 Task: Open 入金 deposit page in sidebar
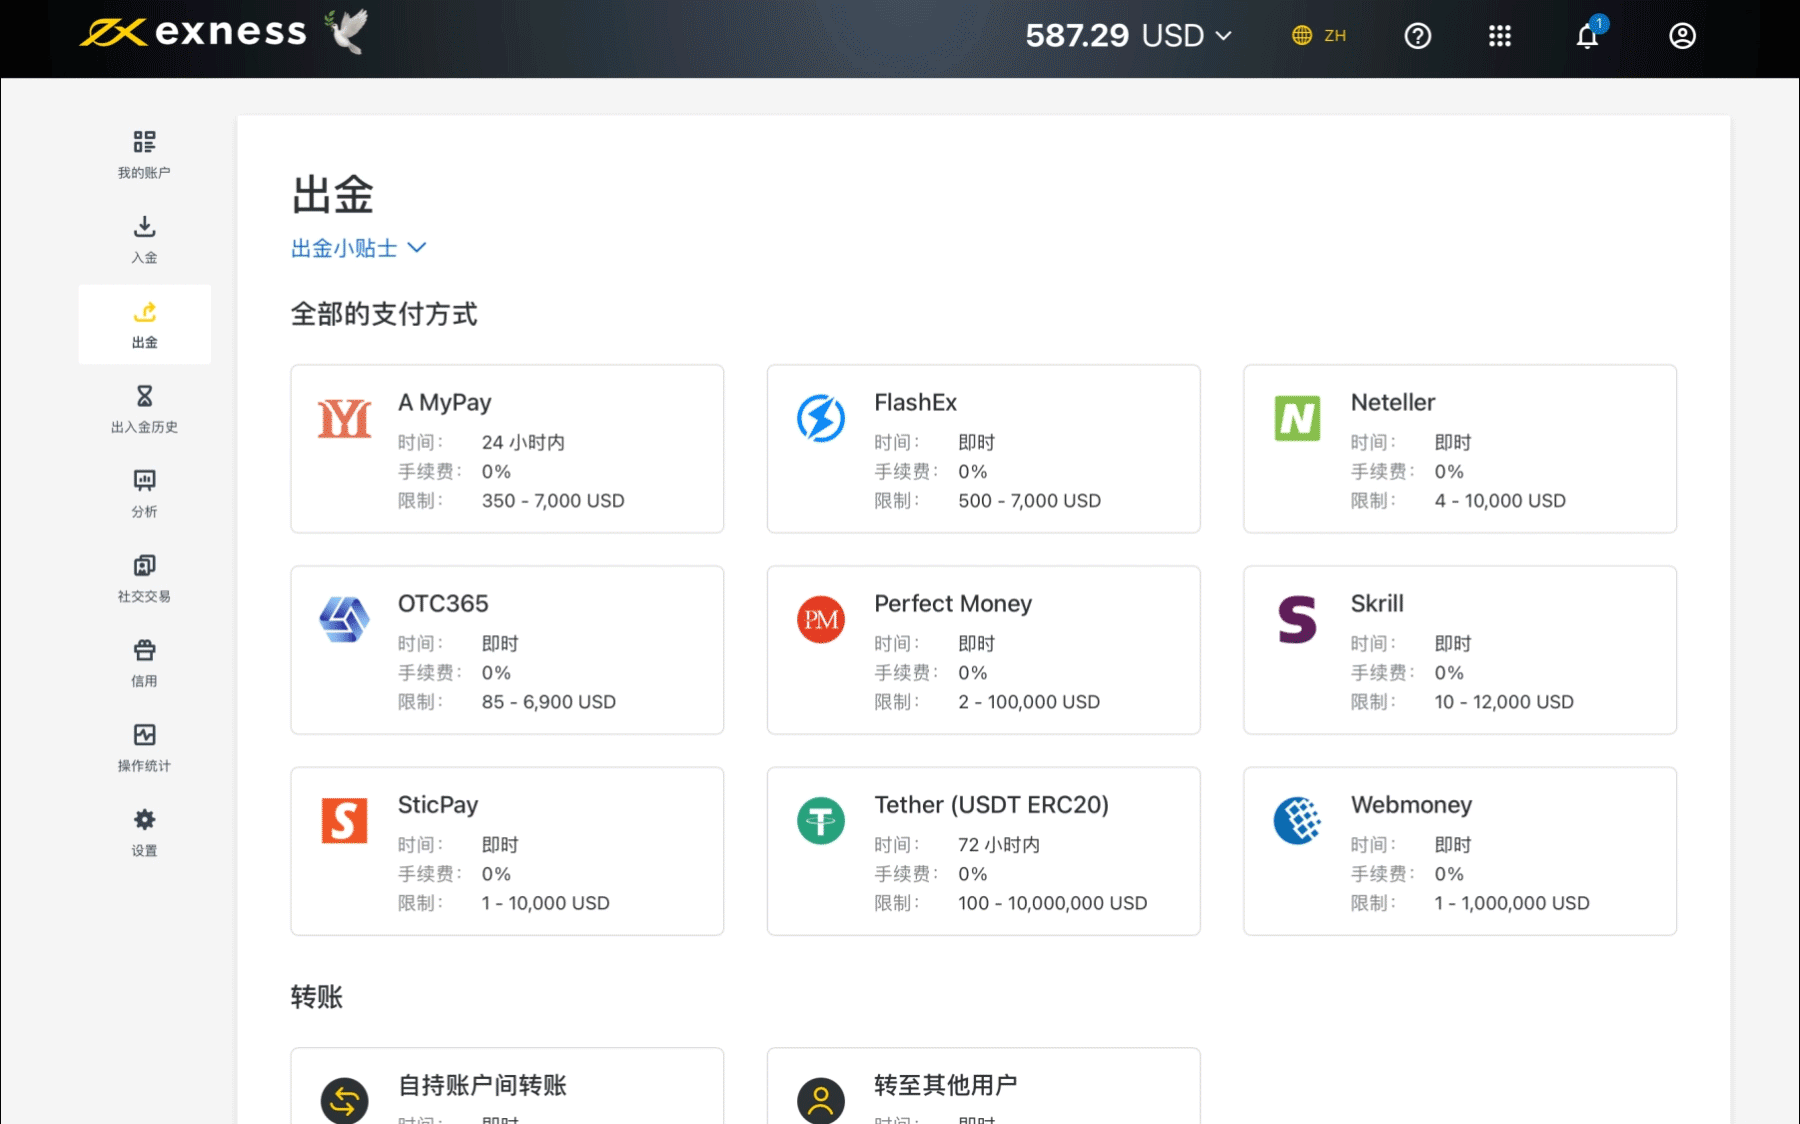(x=144, y=240)
